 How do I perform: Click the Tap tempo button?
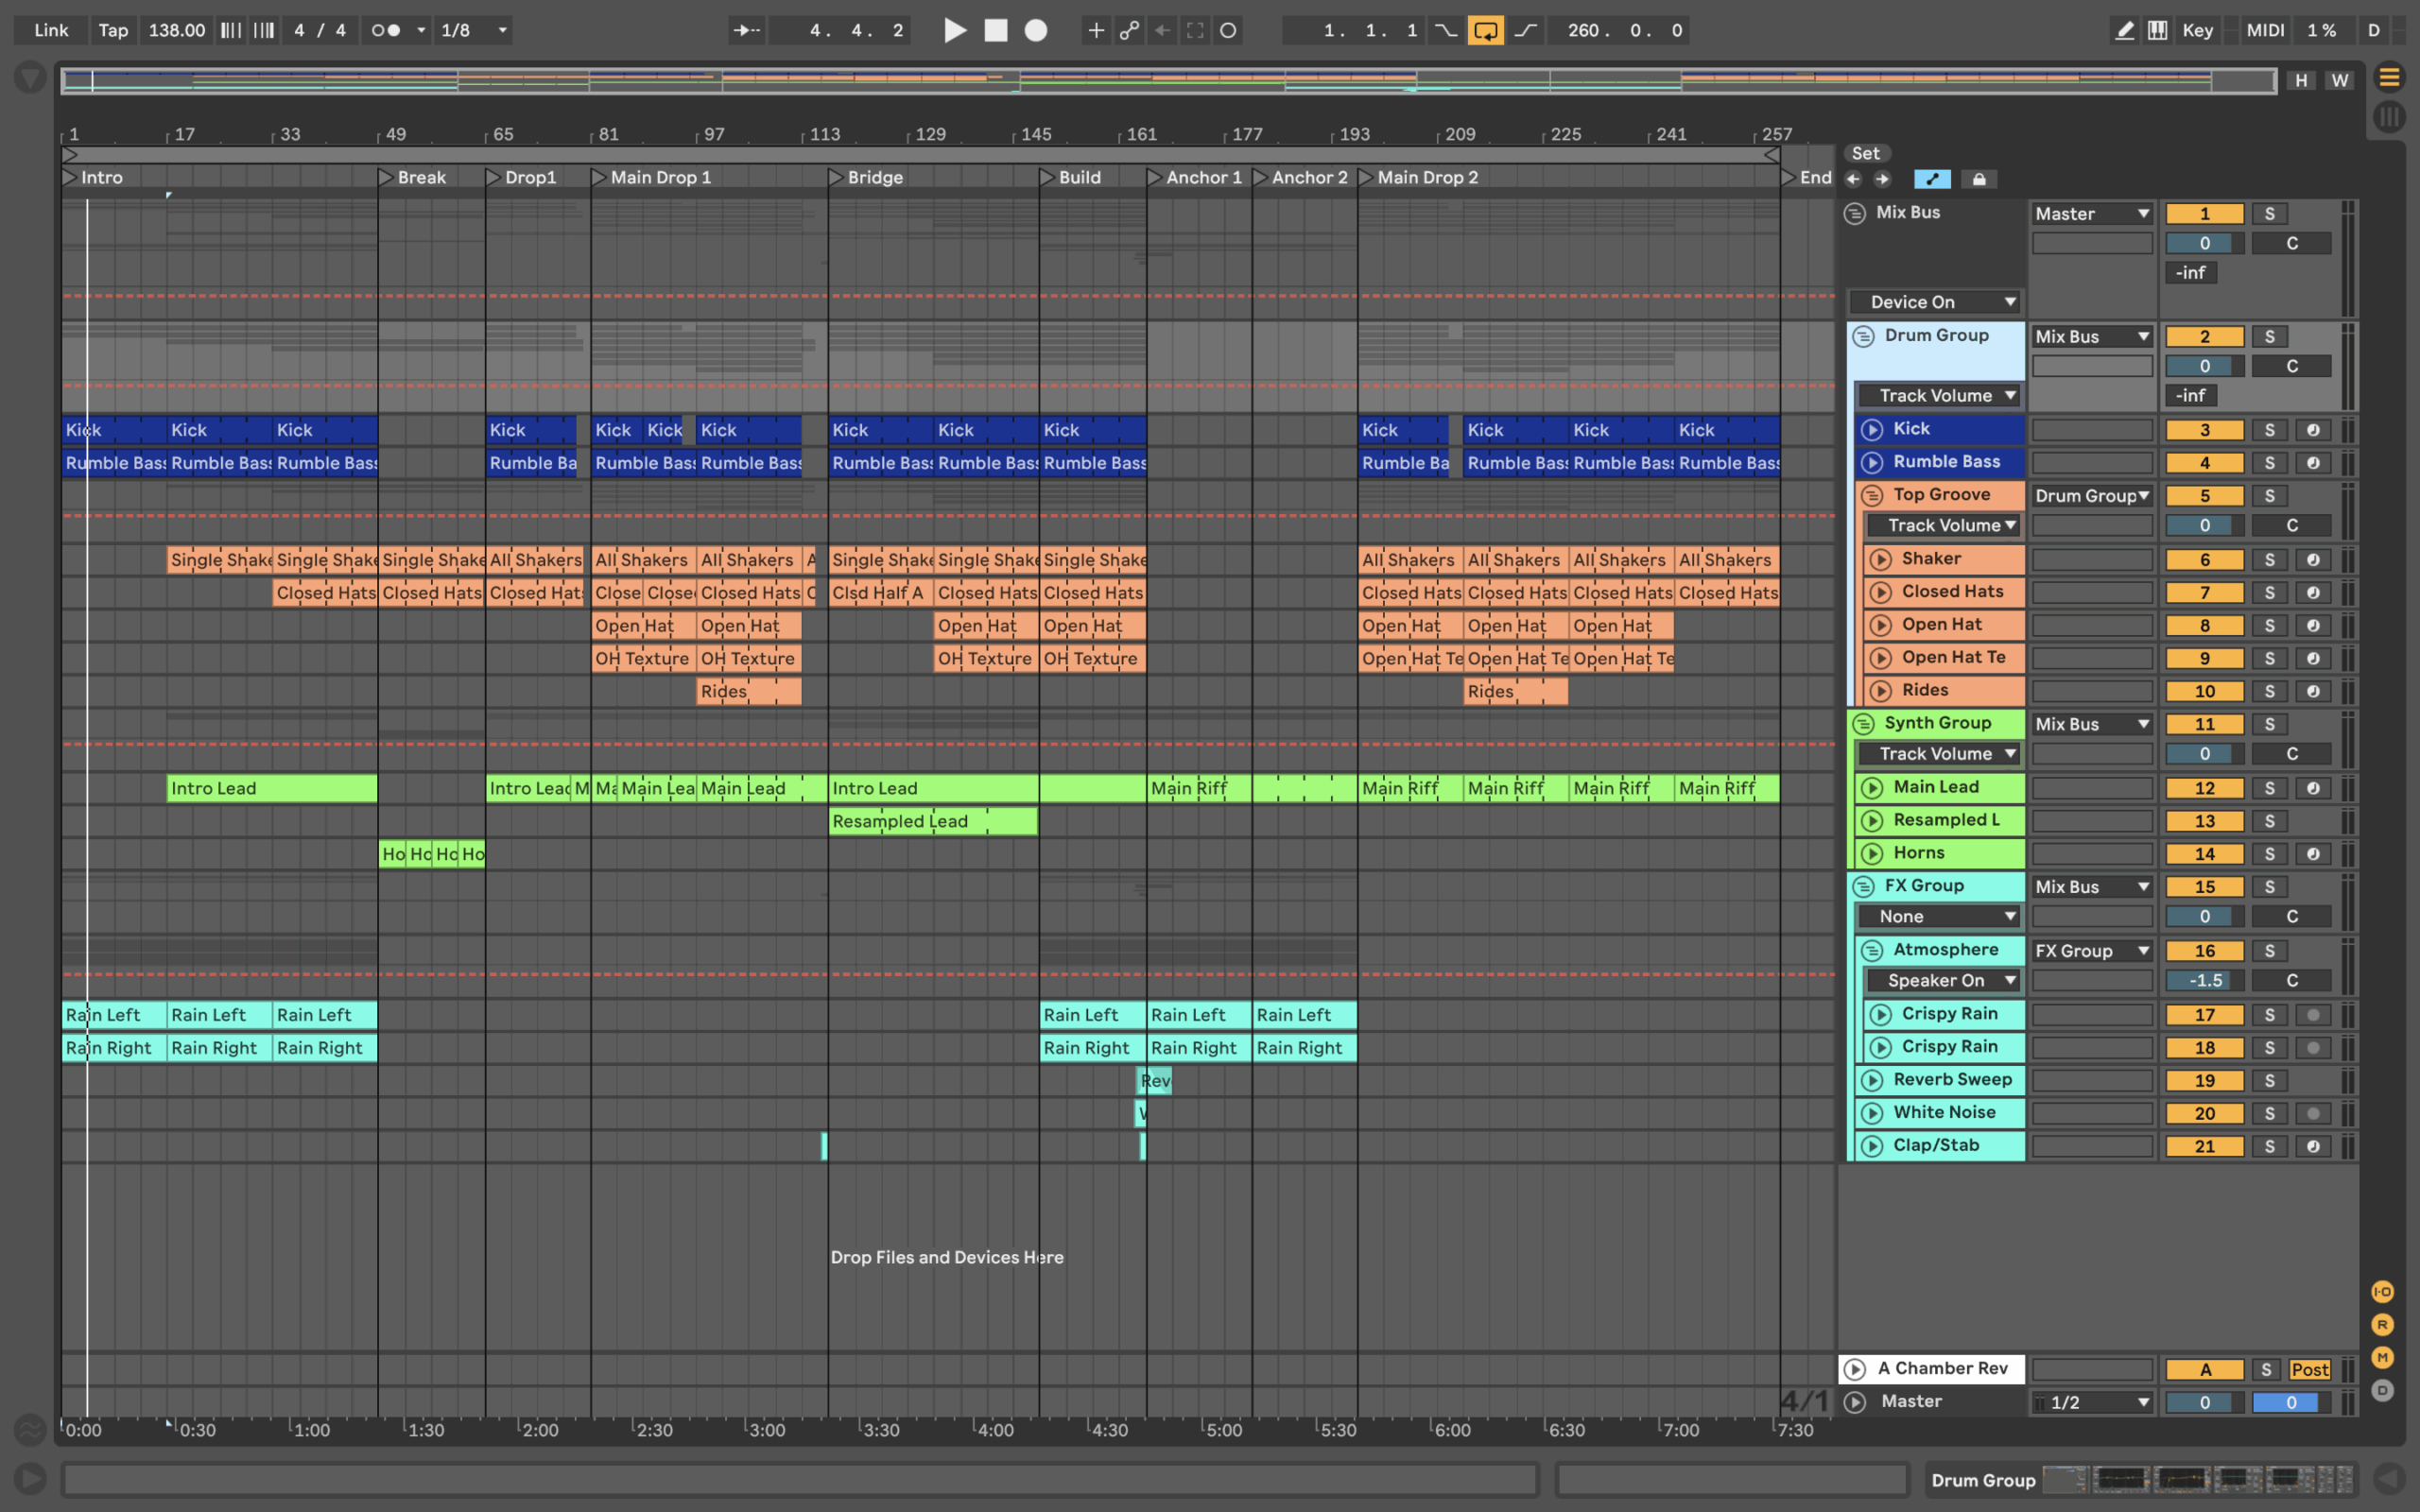coord(113,30)
